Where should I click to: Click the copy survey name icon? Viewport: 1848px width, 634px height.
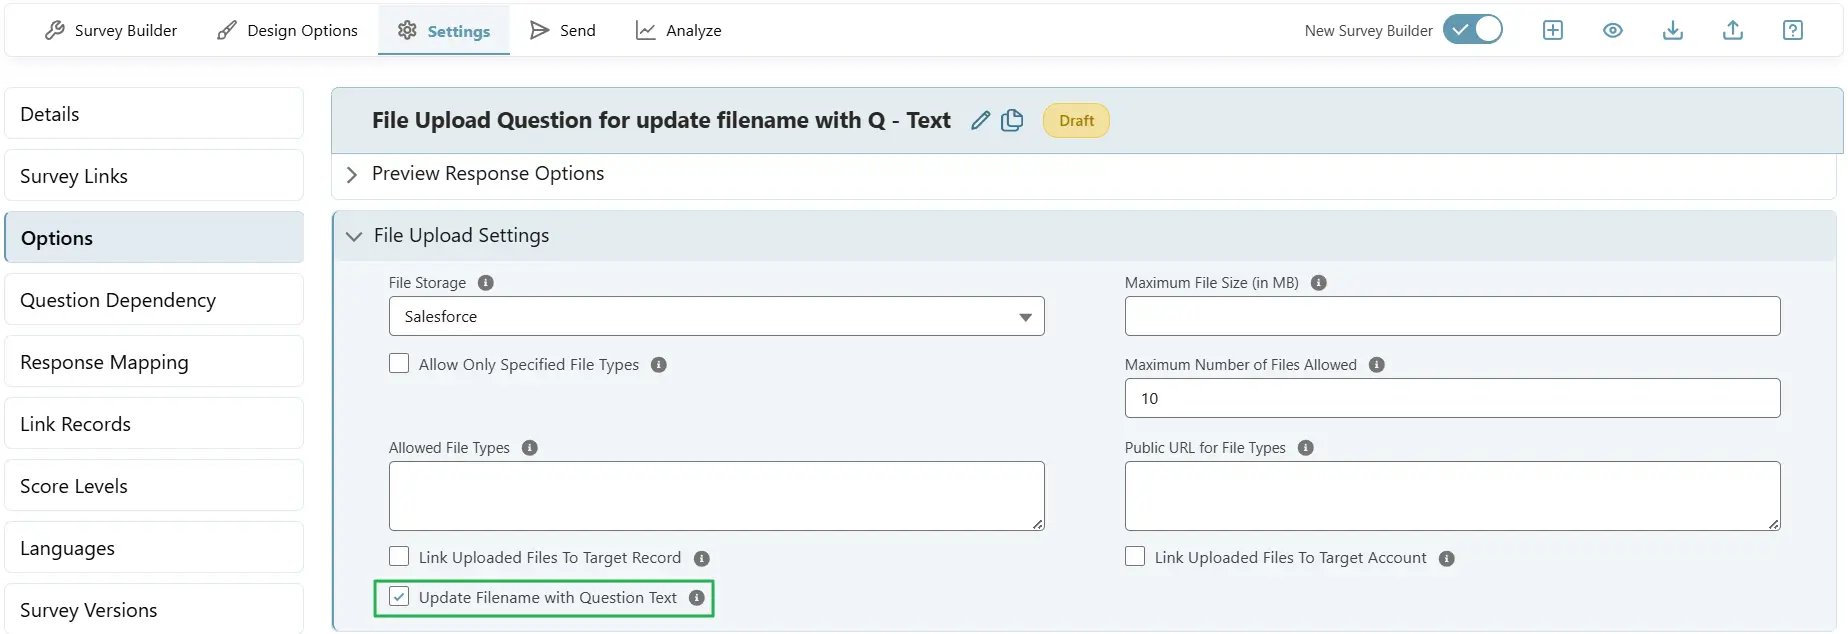(x=1012, y=120)
